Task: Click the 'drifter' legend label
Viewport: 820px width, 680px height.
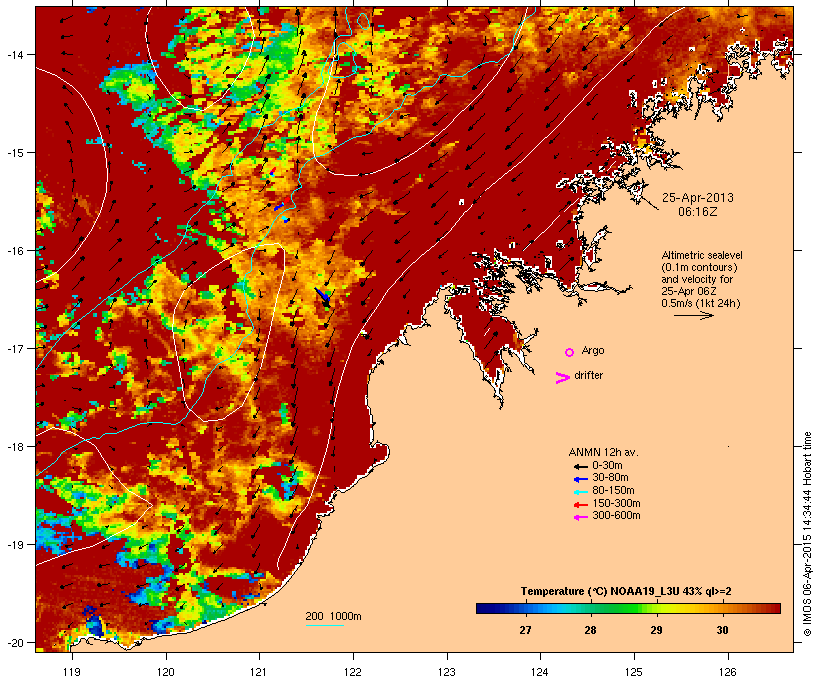Action: click(x=588, y=375)
